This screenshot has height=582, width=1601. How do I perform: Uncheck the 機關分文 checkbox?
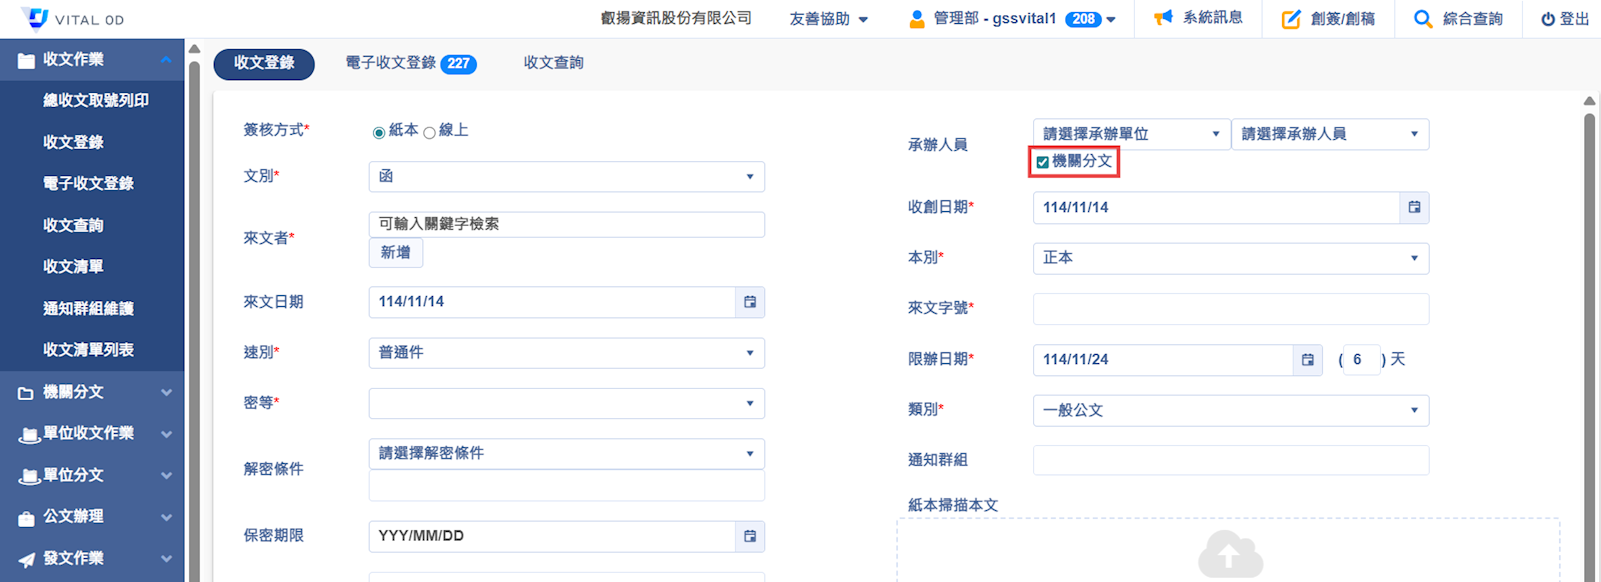pyautogui.click(x=1043, y=162)
